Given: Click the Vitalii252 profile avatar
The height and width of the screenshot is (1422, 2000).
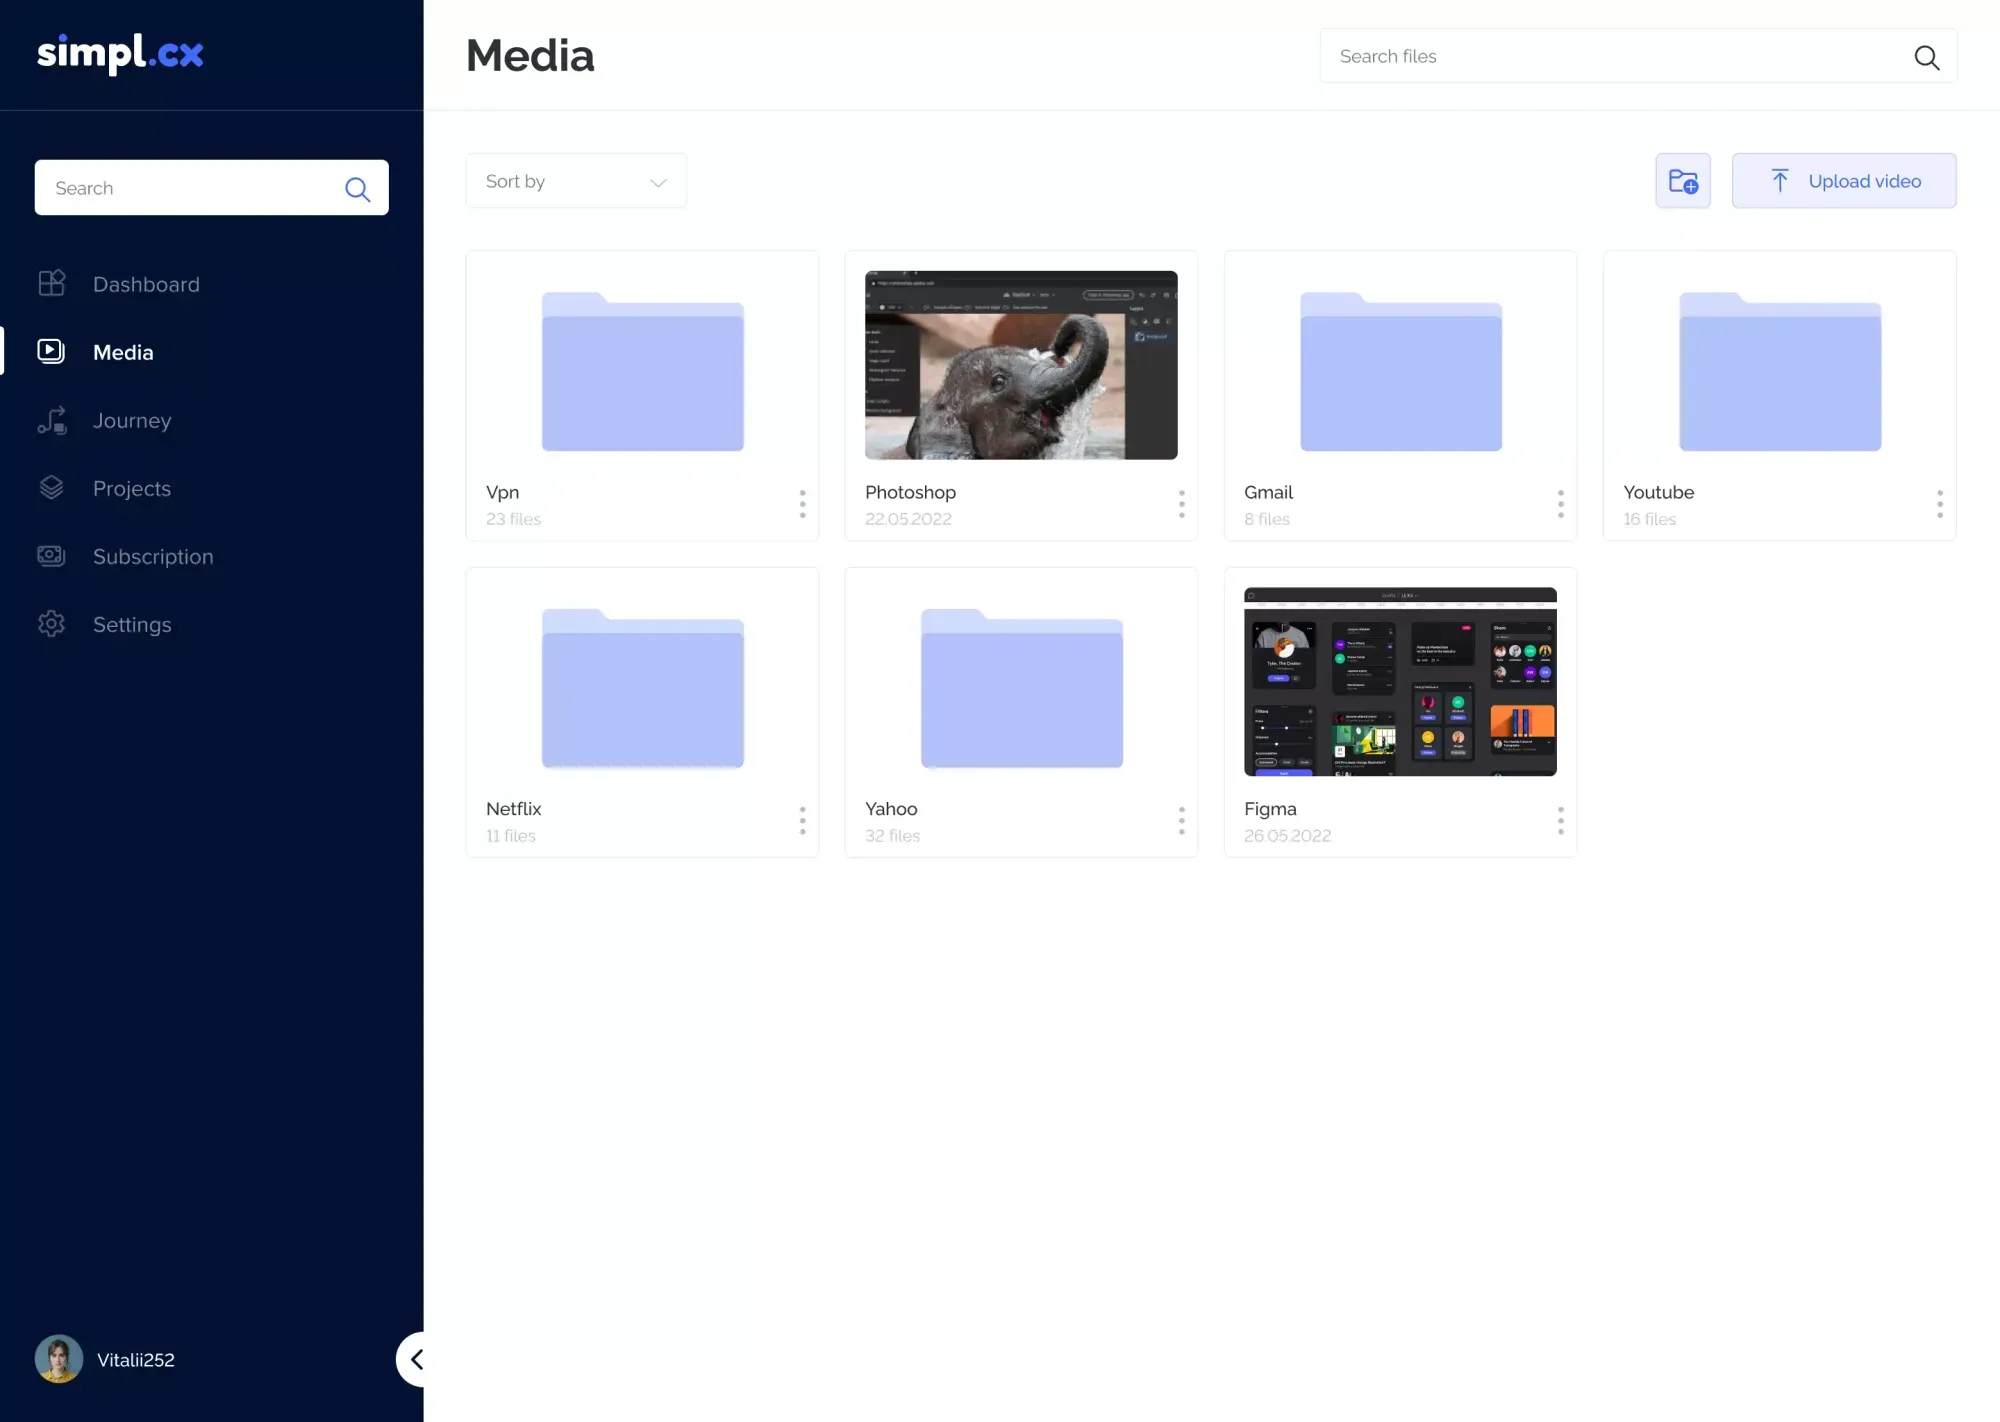Looking at the screenshot, I should pos(59,1358).
